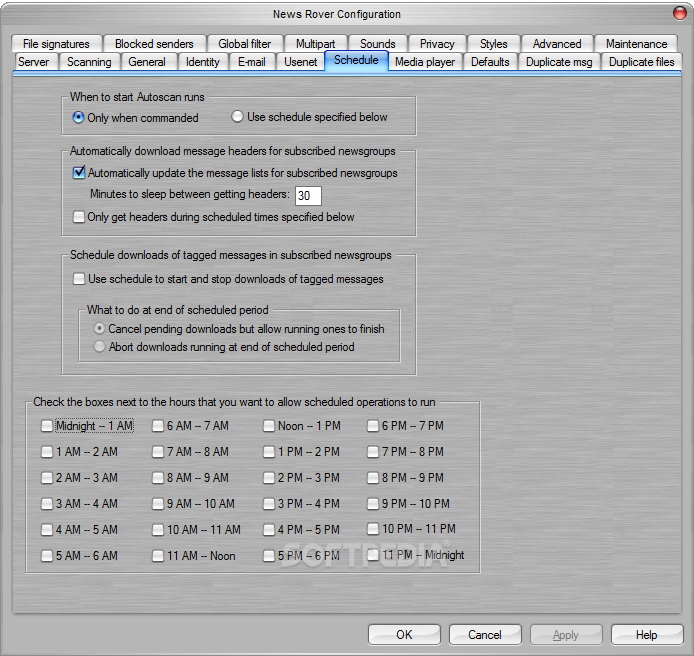Go to the Advanced tab
The image size is (694, 656).
(557, 44)
